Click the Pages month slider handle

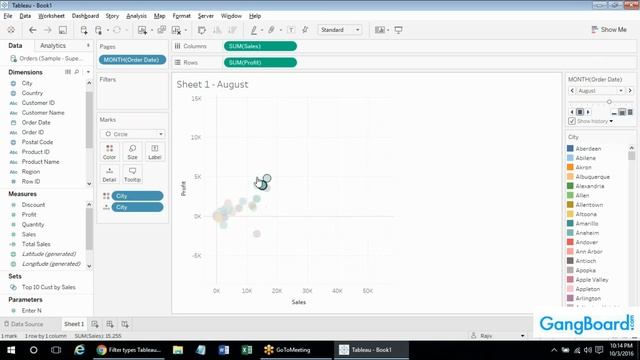coord(609,102)
